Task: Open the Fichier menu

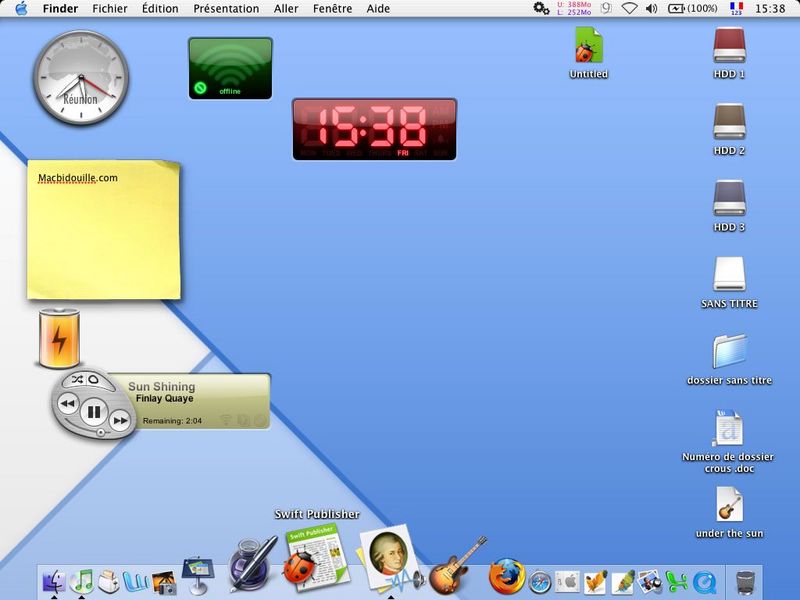Action: pos(110,9)
